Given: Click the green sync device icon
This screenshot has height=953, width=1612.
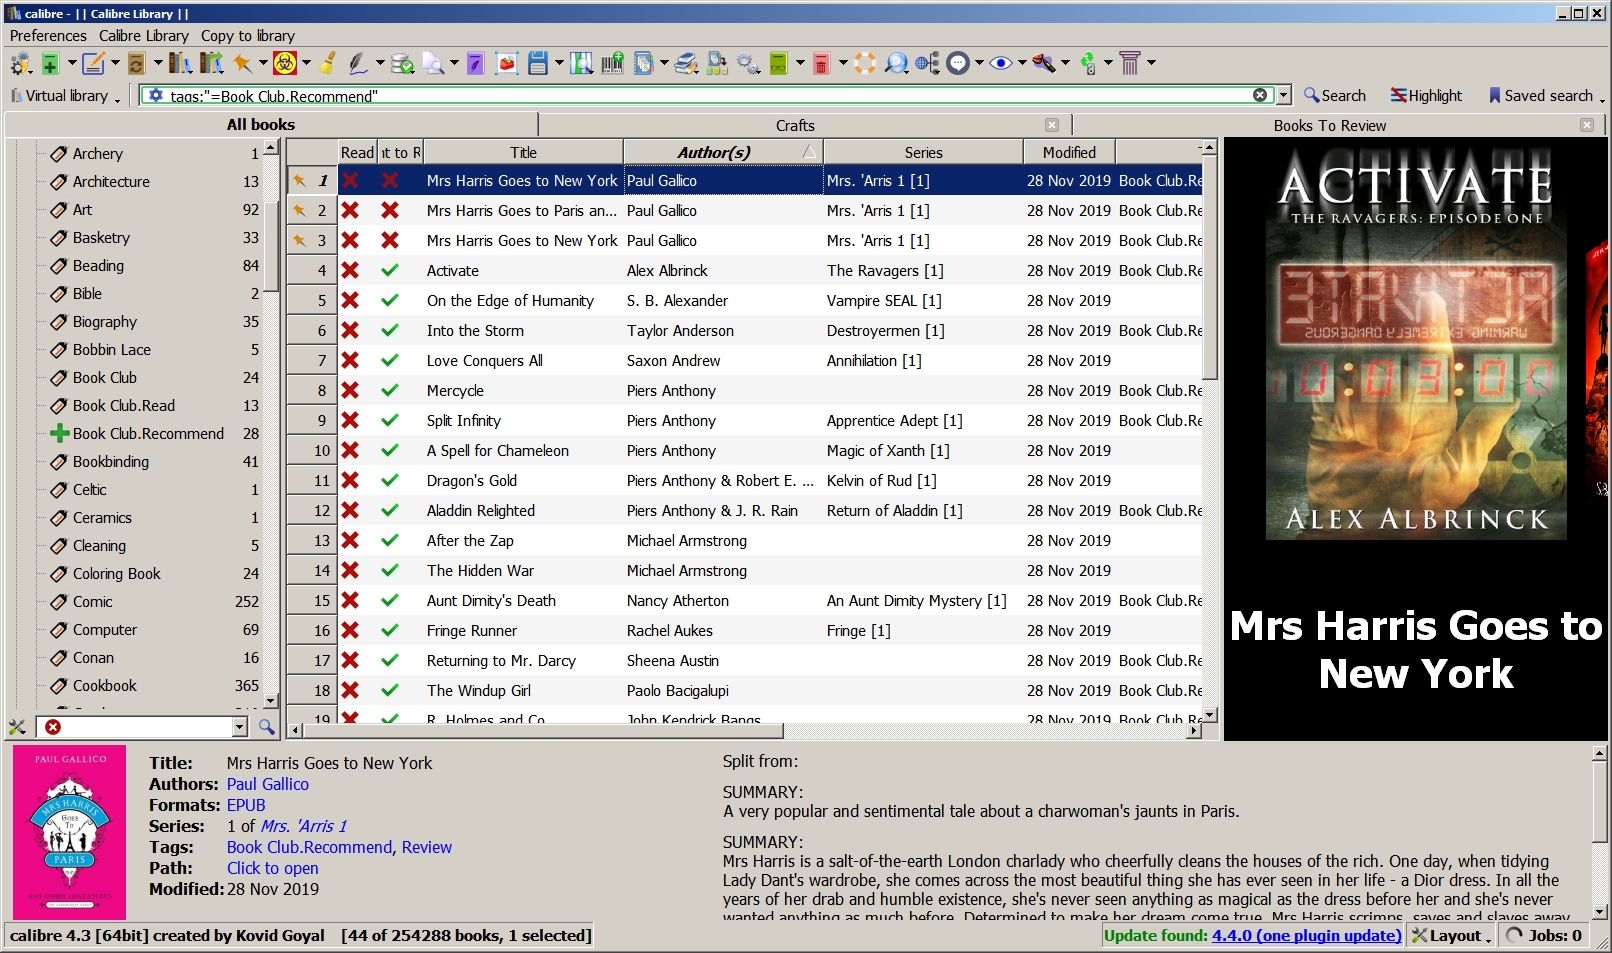Looking at the screenshot, I should click(1087, 64).
